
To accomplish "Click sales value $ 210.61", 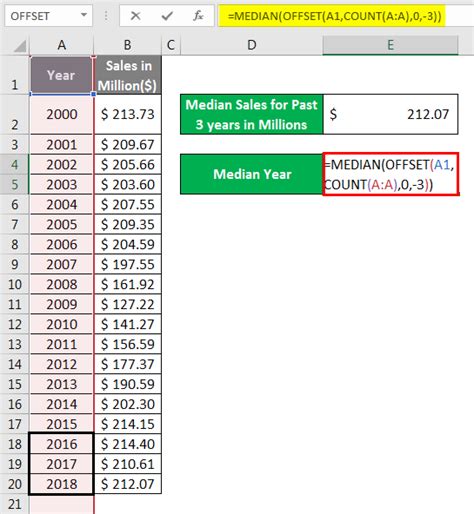I will pos(128,464).
